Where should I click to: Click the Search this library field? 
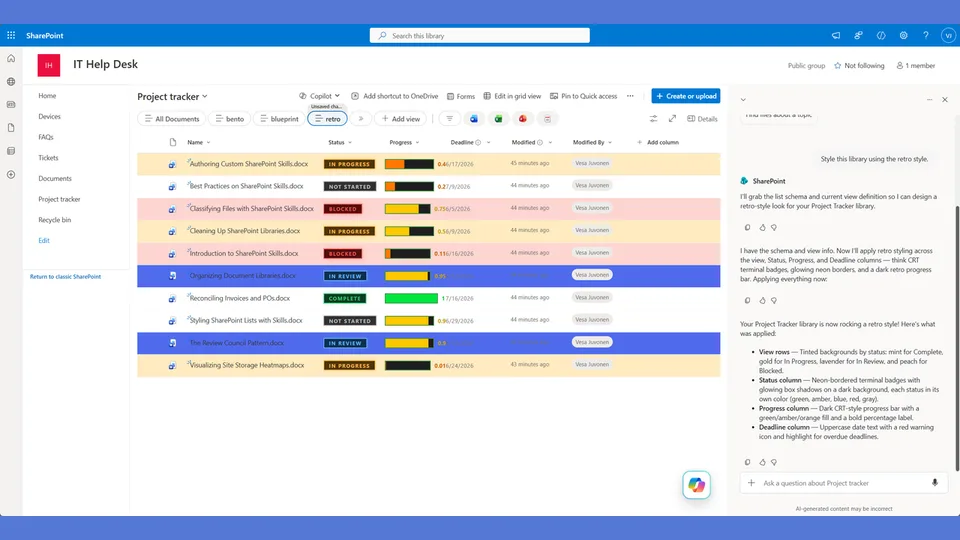pyautogui.click(x=479, y=36)
